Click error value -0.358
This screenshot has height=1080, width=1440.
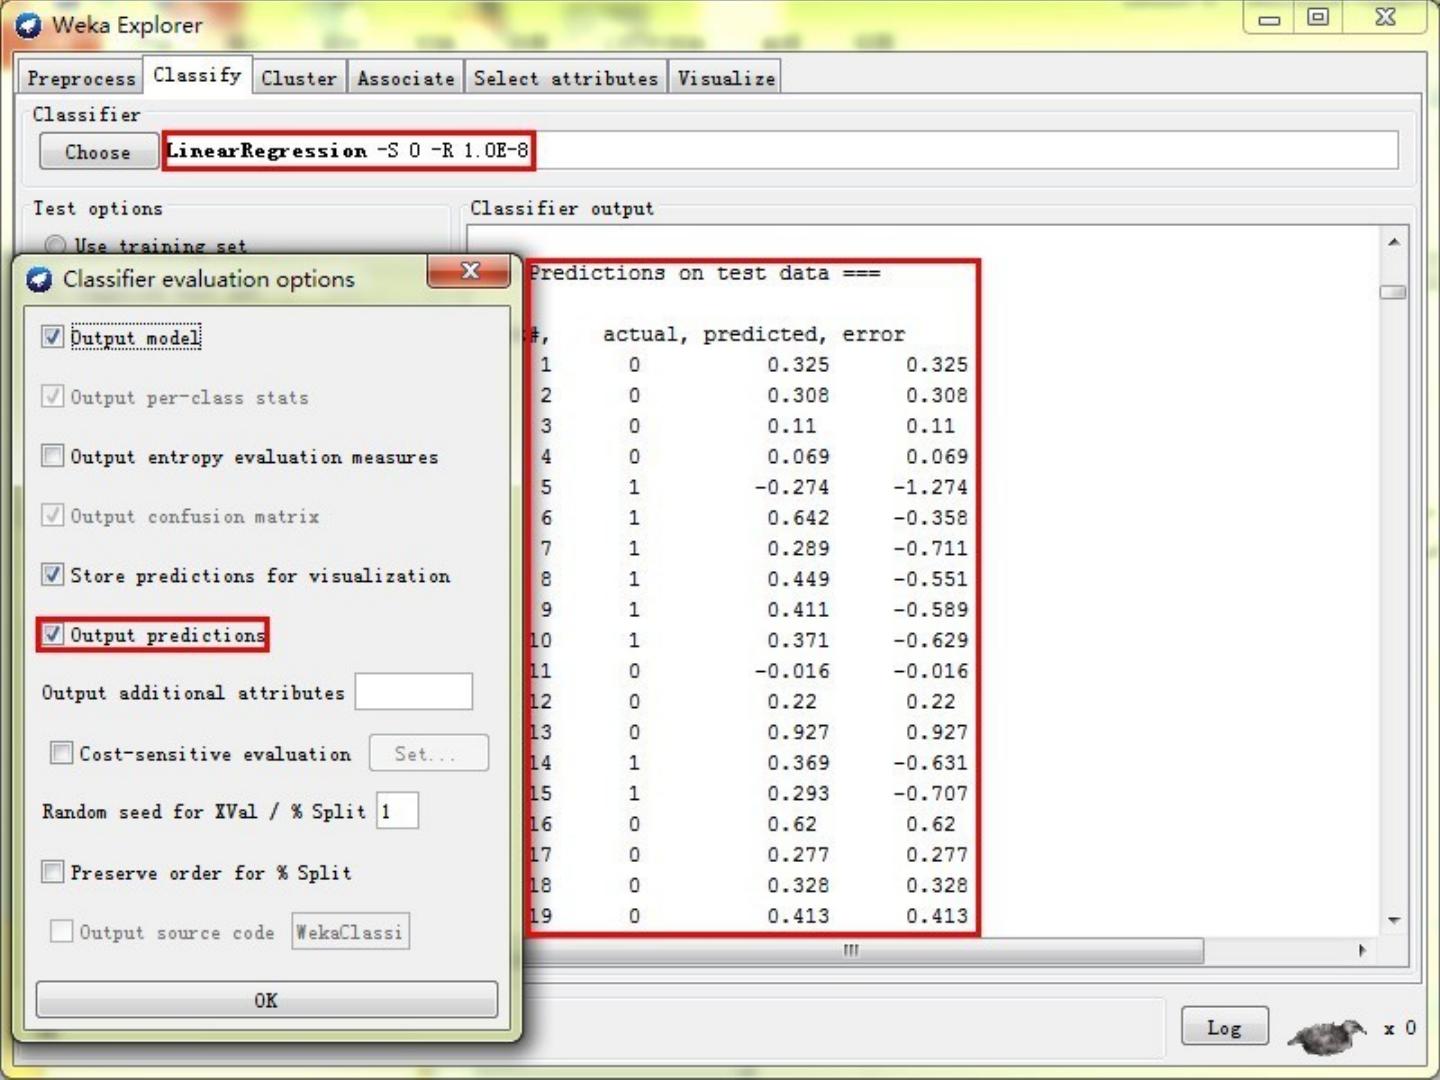click(930, 518)
